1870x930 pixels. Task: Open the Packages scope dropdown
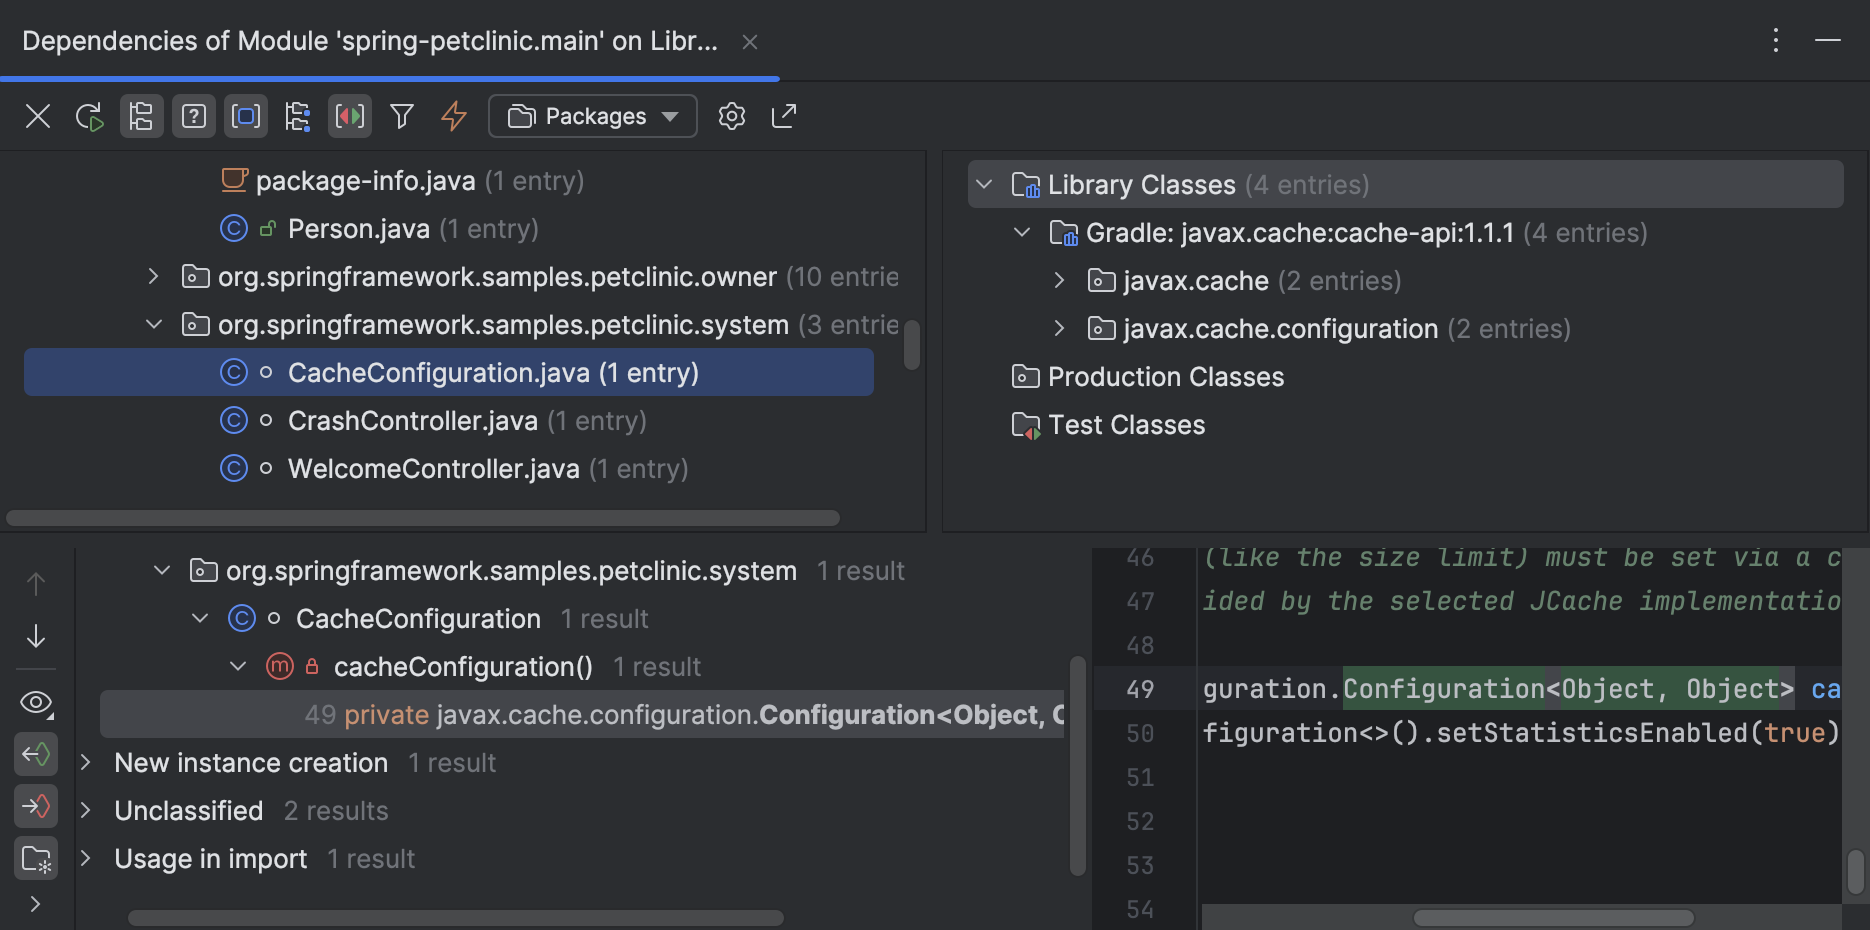click(x=592, y=116)
